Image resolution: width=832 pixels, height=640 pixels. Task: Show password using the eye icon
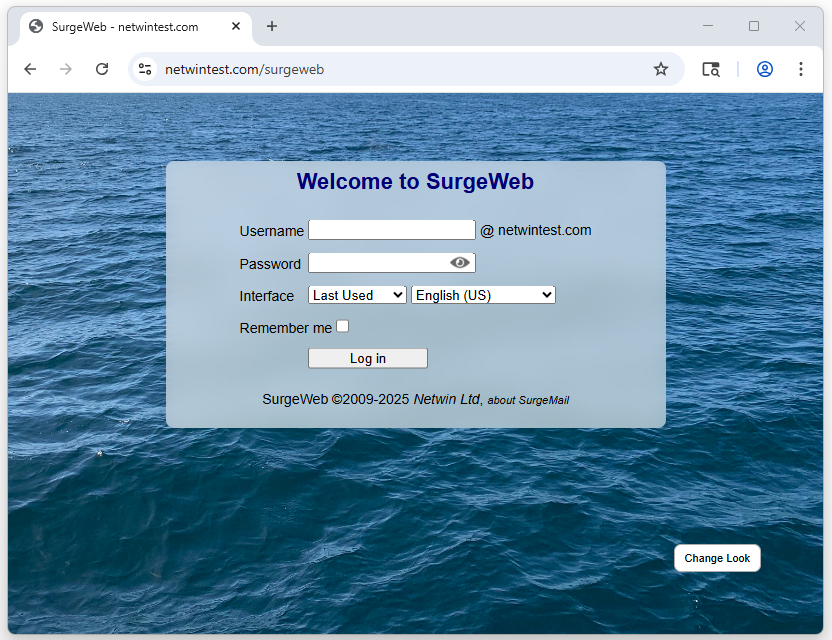(x=460, y=263)
